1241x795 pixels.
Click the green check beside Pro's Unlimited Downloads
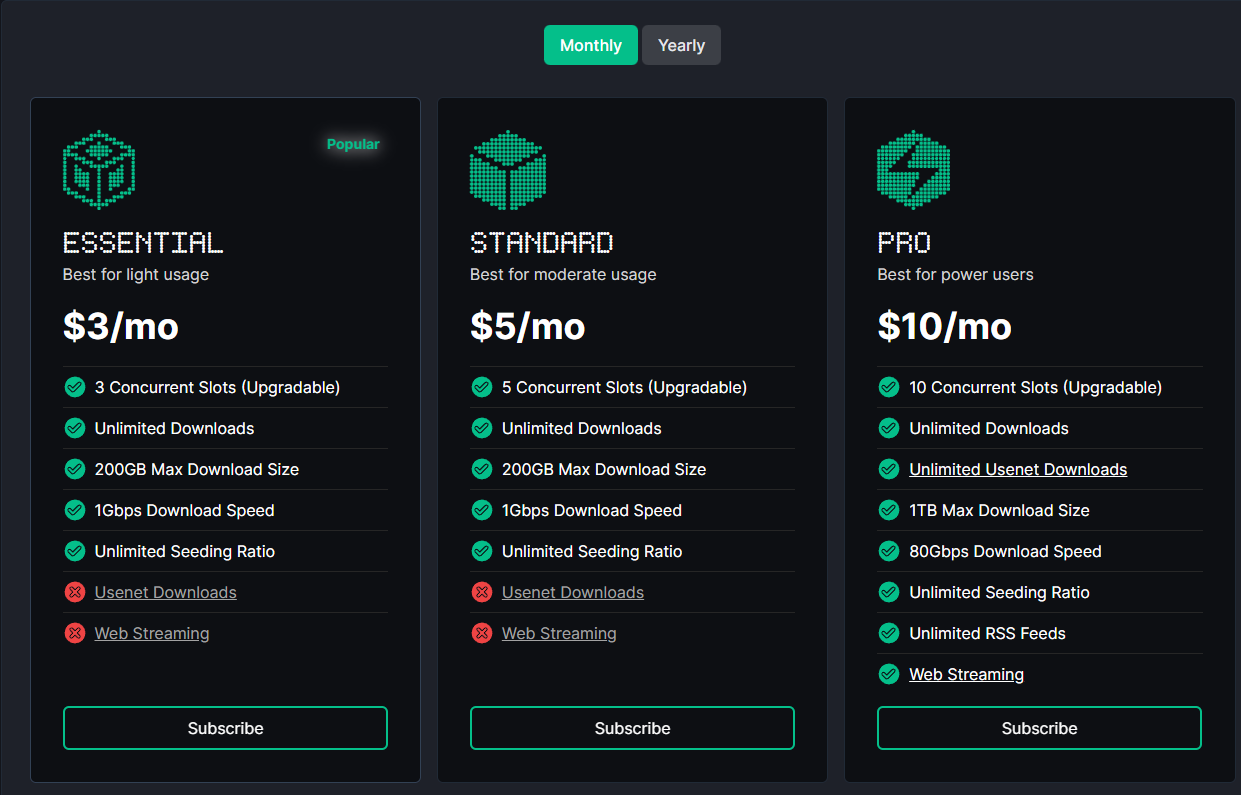(x=889, y=428)
